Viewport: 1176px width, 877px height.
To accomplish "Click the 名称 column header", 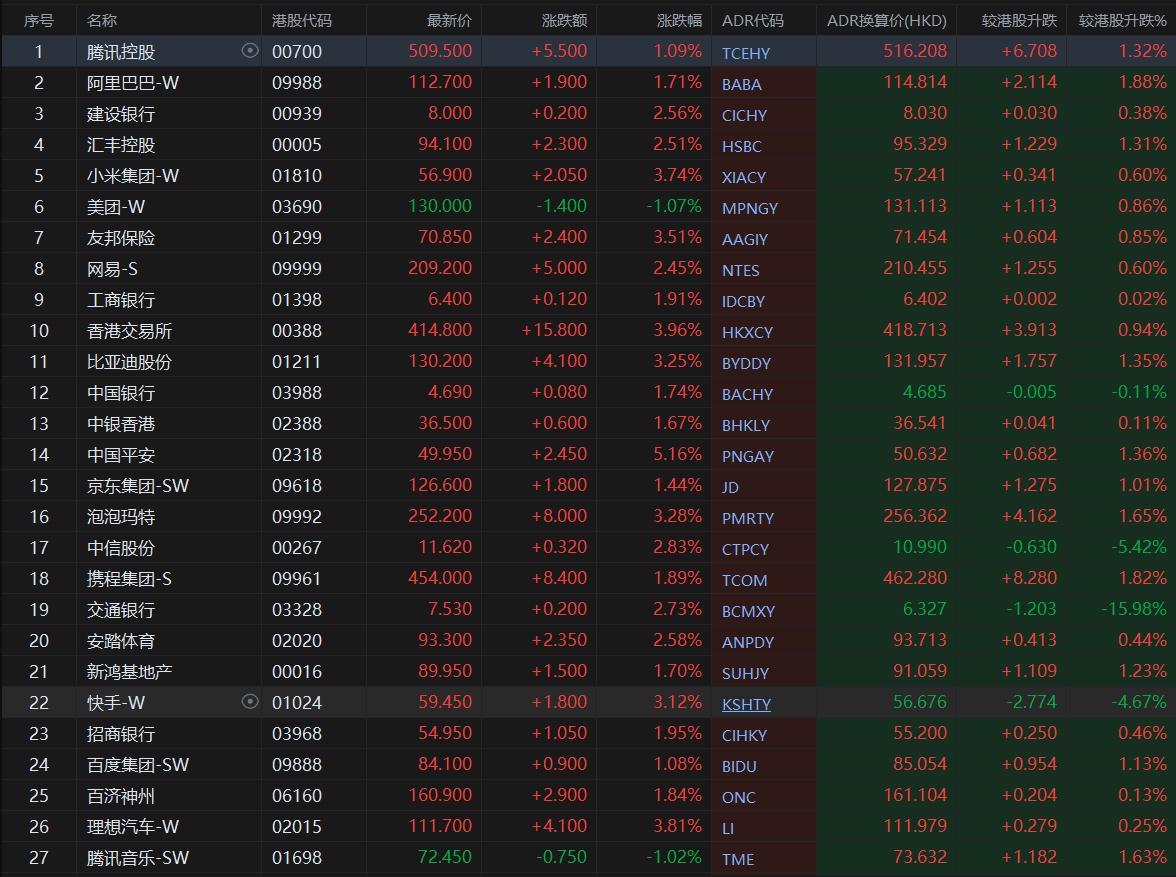I will pos(102,20).
